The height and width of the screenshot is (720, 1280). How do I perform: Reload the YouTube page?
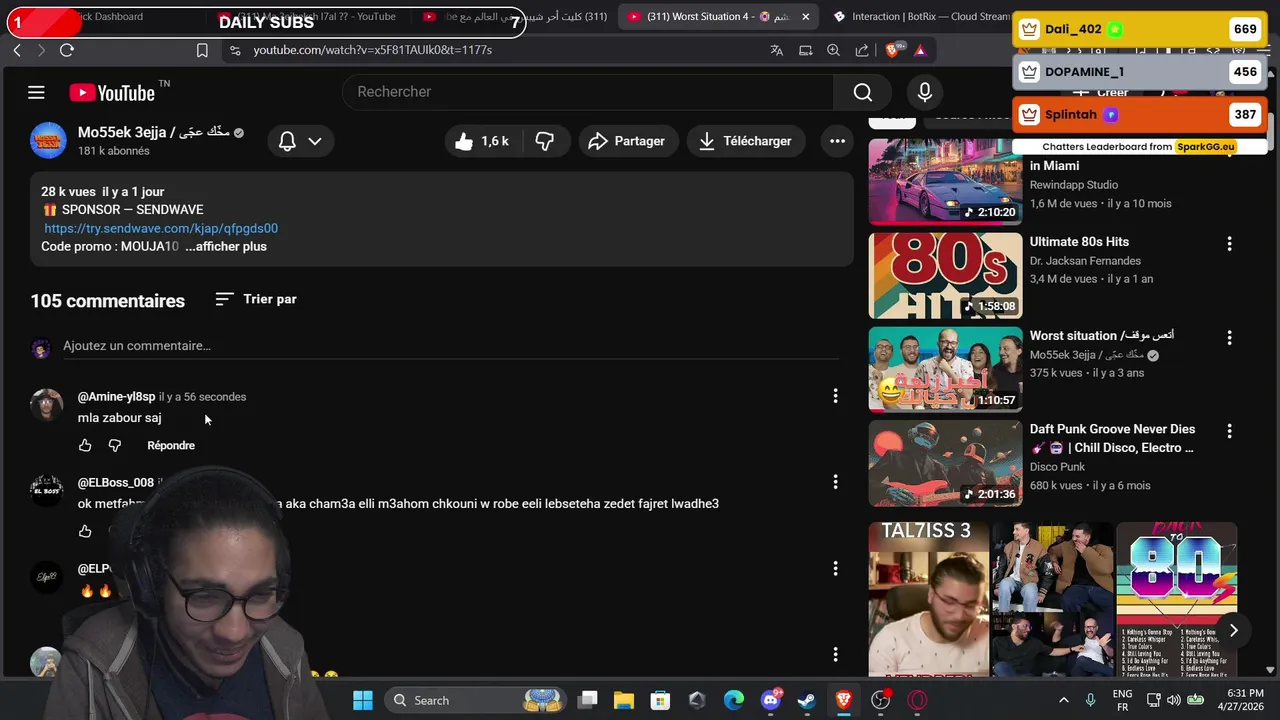(66, 50)
